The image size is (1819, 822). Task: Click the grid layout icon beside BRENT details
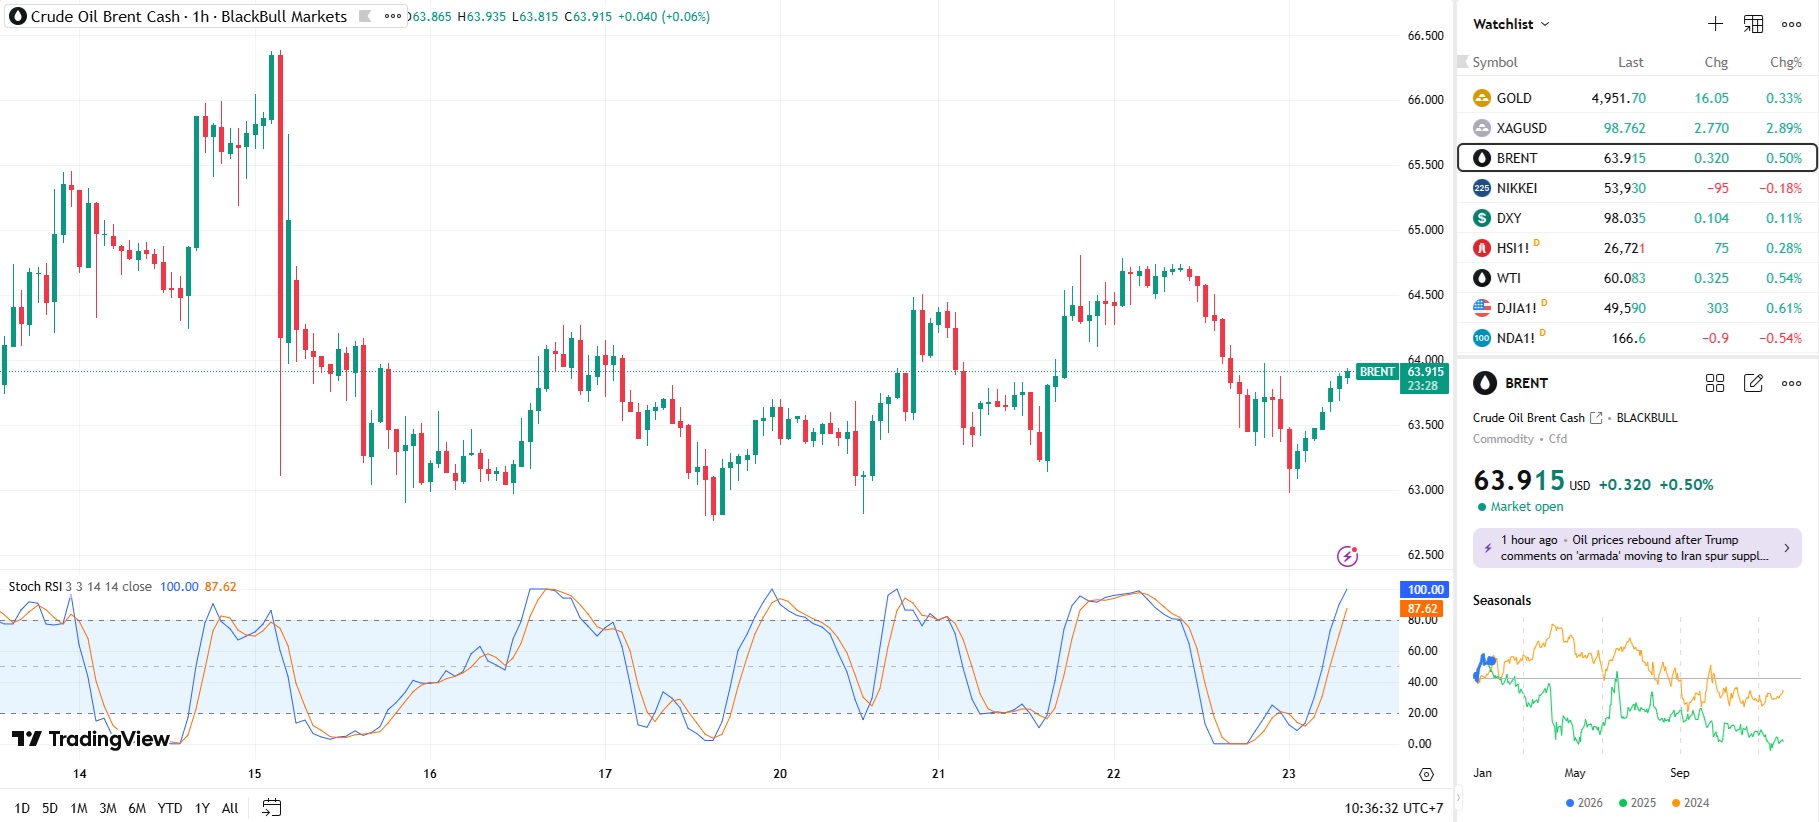[1715, 383]
